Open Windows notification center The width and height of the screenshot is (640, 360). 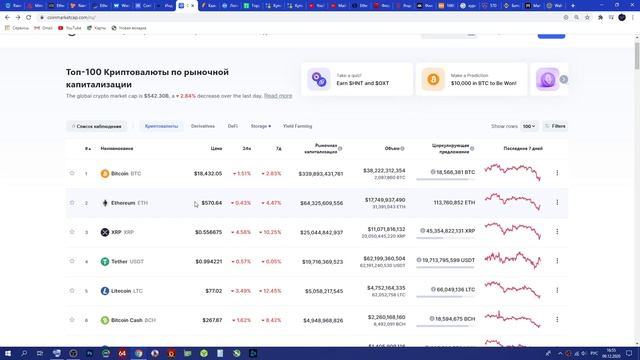[629, 353]
